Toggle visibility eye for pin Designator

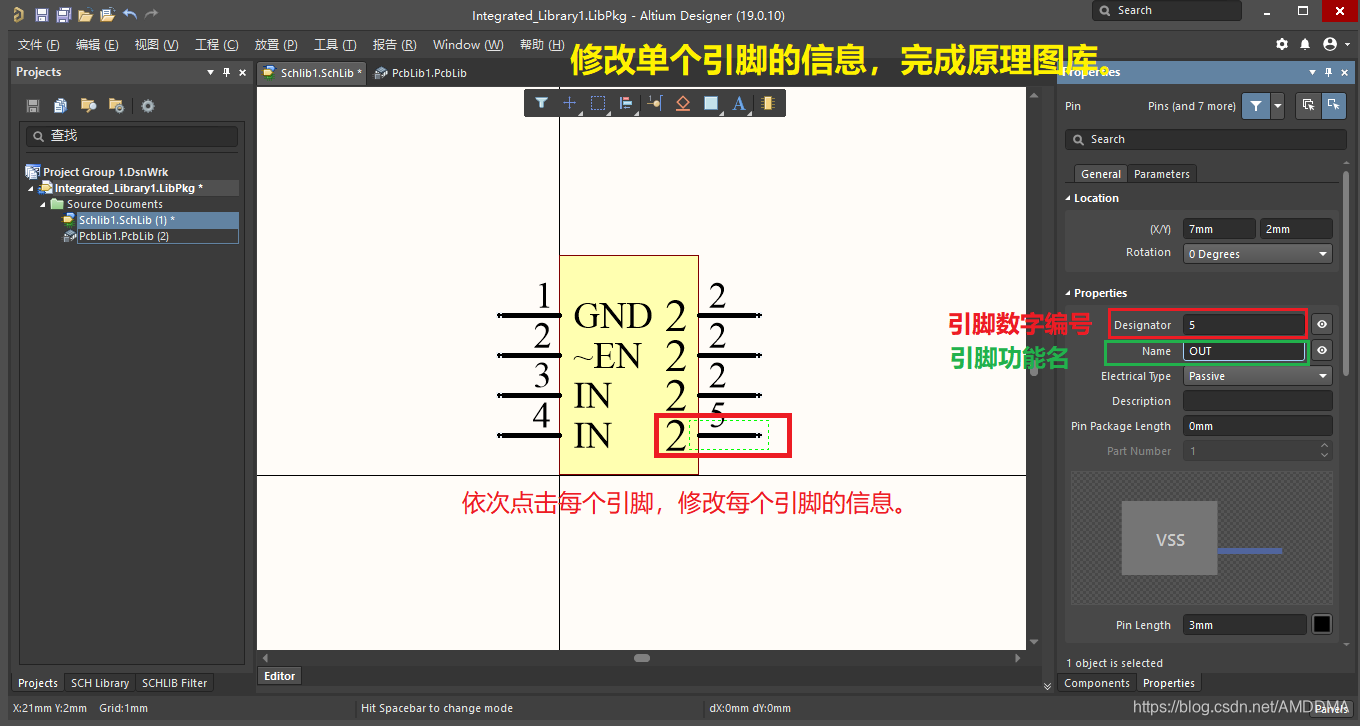point(1322,325)
